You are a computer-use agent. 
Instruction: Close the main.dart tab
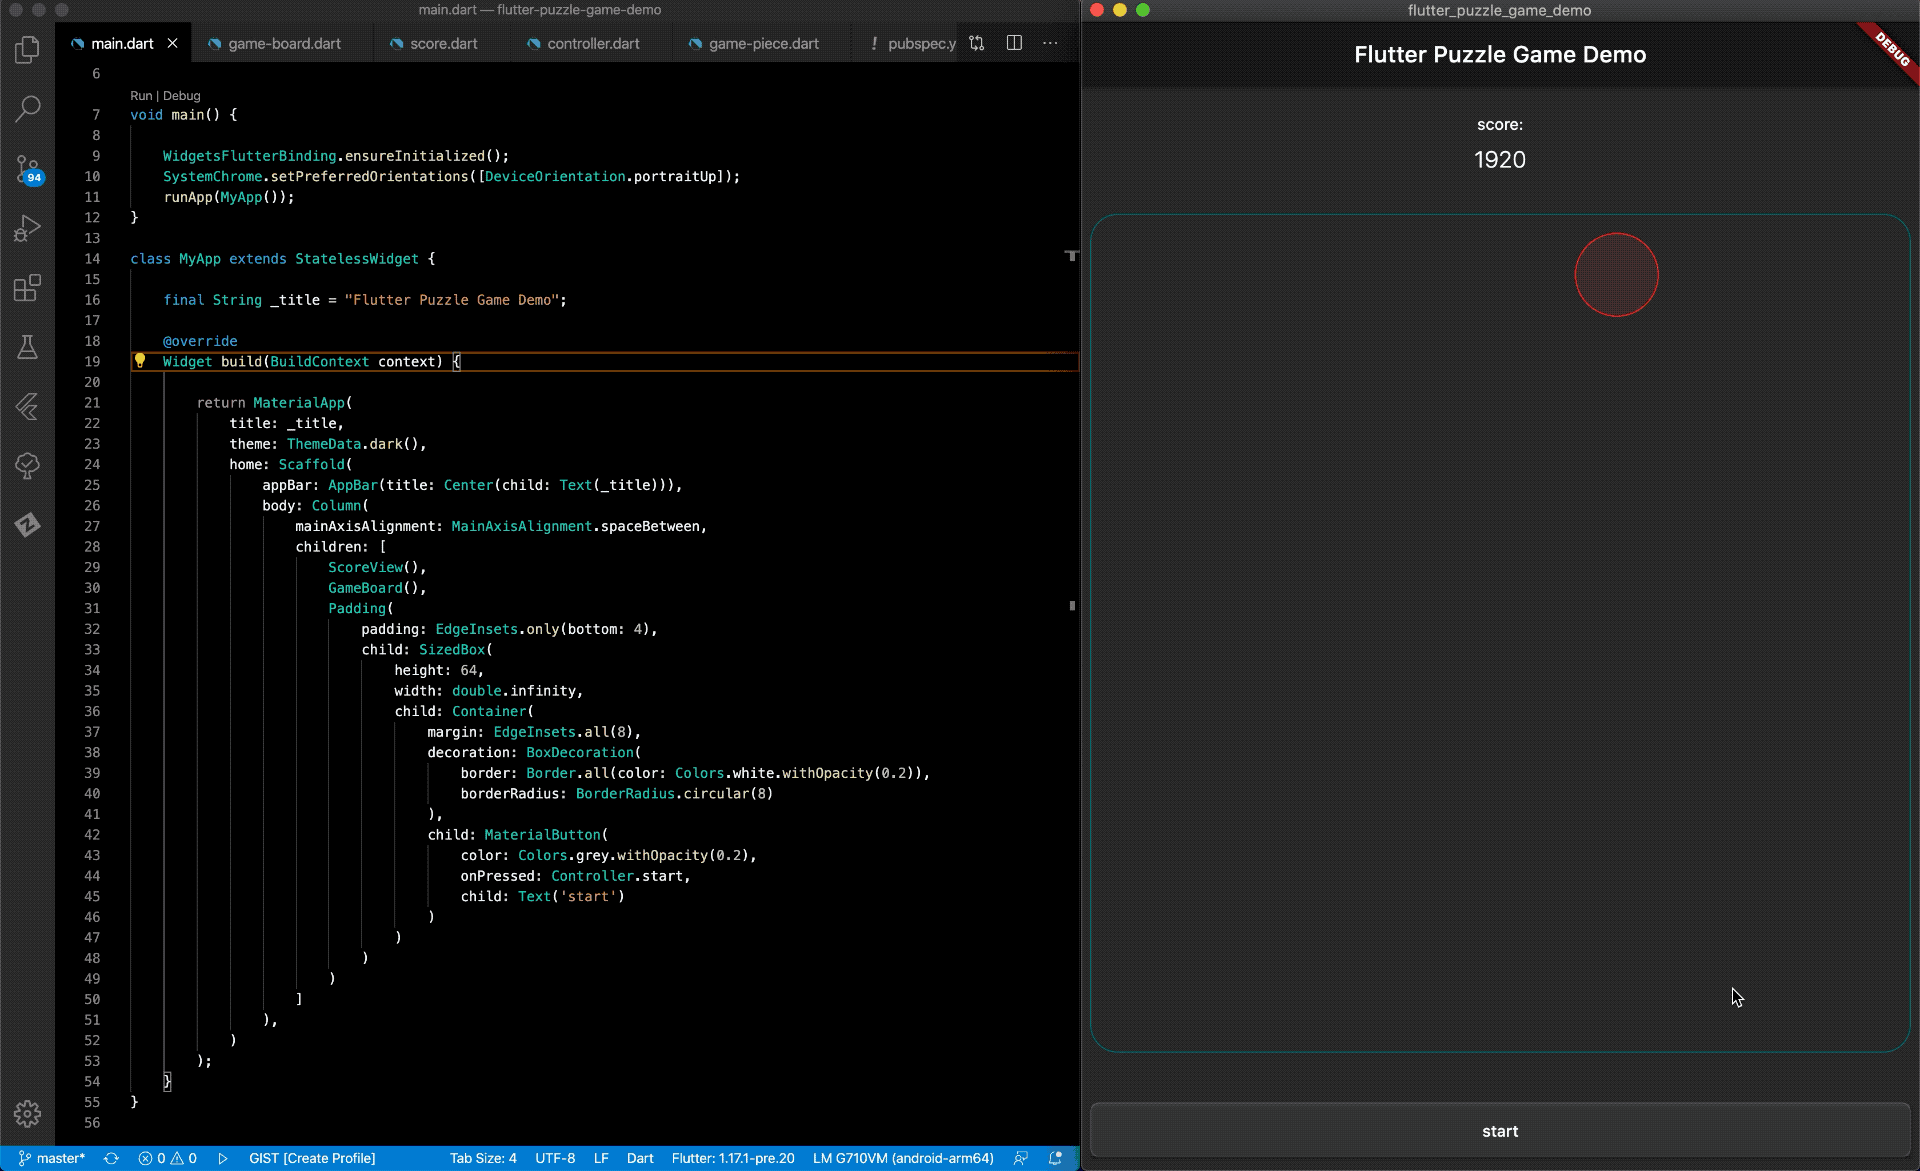pyautogui.click(x=173, y=43)
